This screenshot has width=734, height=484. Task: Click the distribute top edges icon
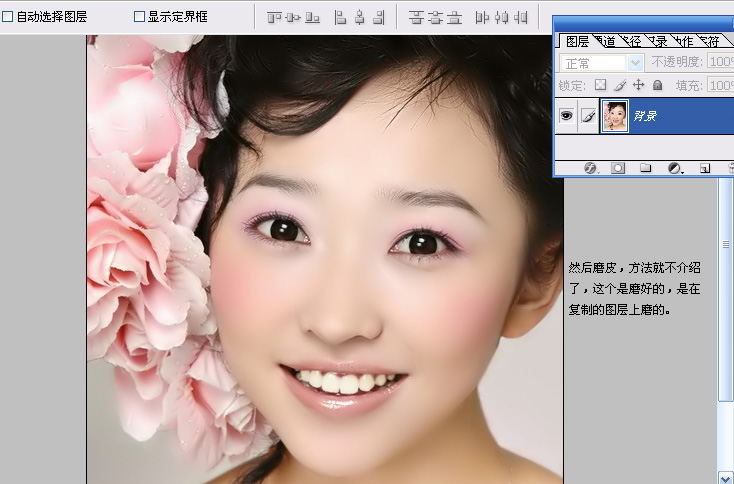point(416,18)
